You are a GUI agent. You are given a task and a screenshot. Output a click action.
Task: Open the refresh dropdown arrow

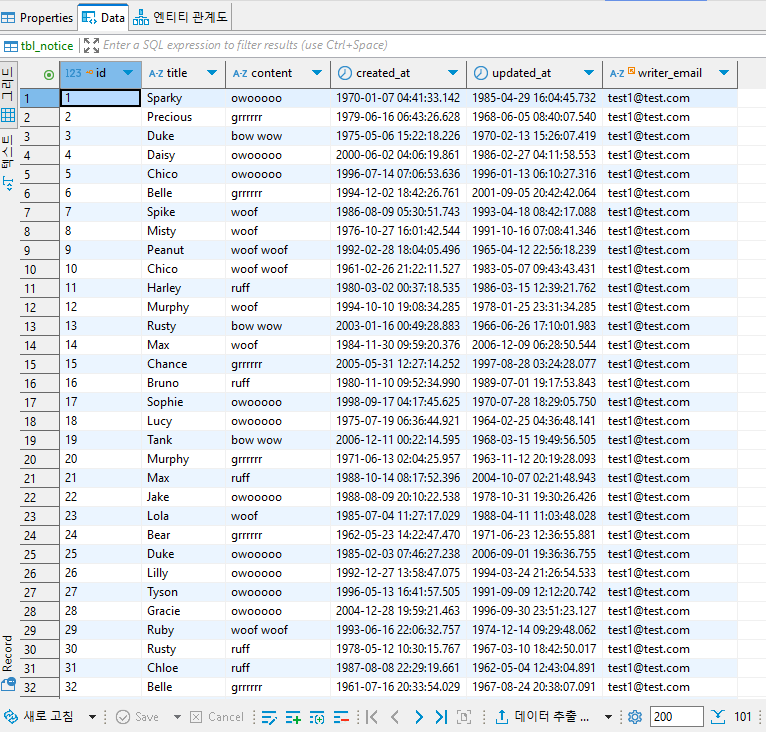click(92, 717)
